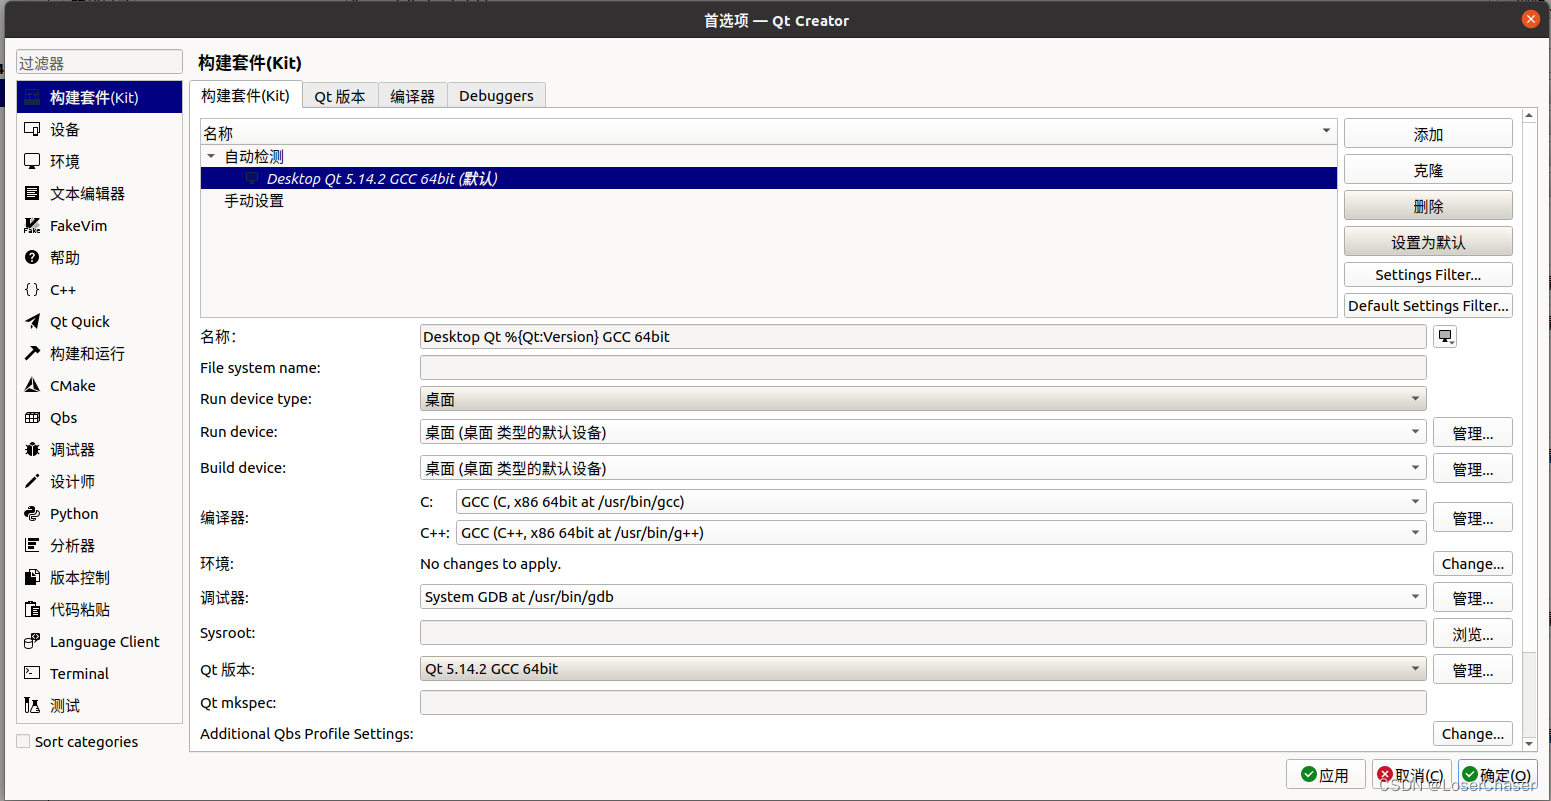Open the Qbs category icon

(x=32, y=417)
